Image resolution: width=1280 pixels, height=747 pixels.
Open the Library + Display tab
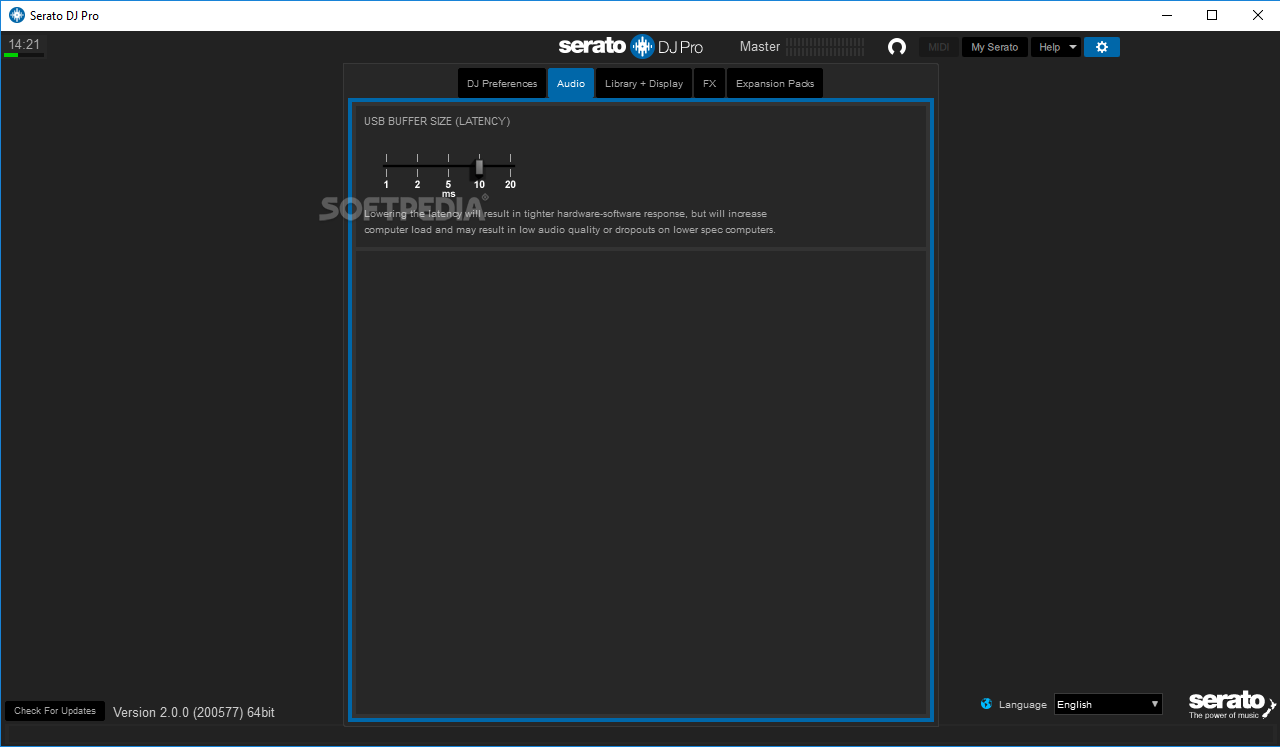644,83
